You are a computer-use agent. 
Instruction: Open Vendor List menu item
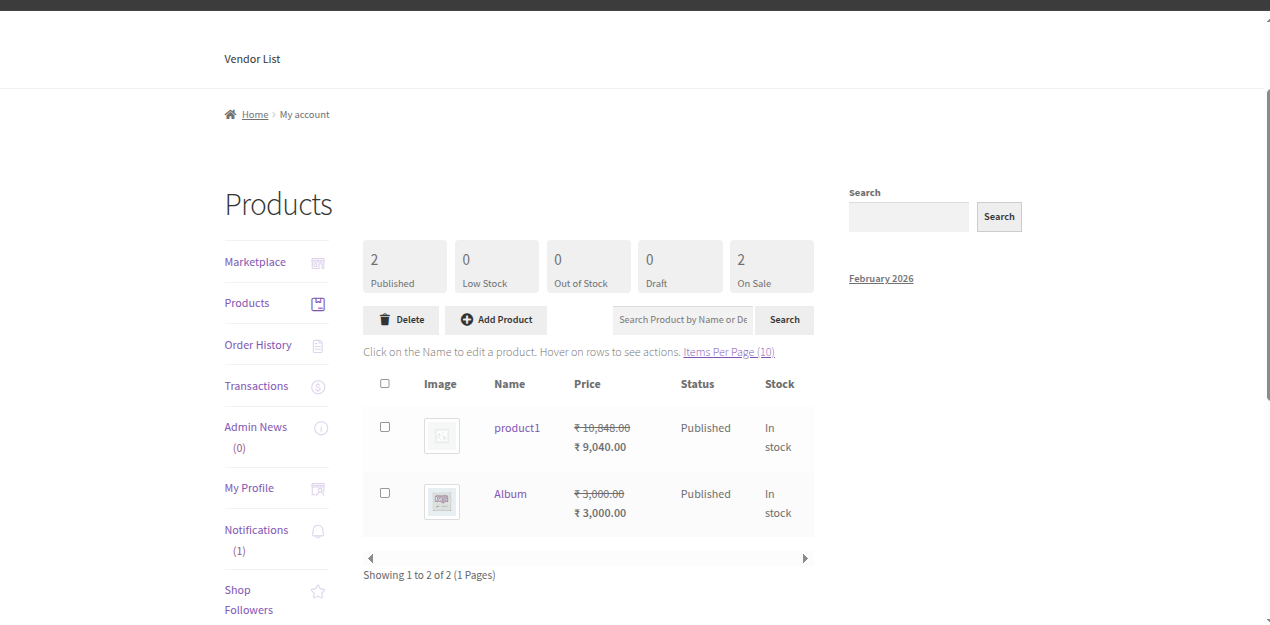point(252,59)
